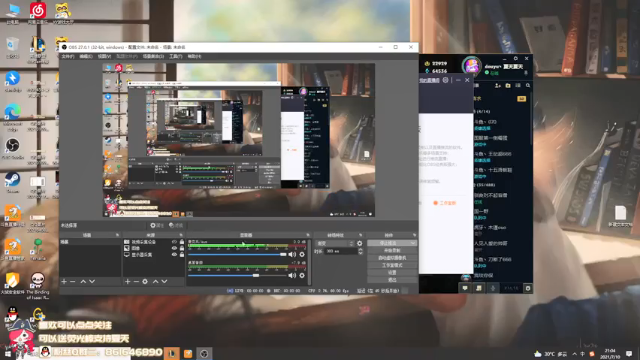Toggle the lock on the image source
Viewport: 640px width, 360px height.
(x=182, y=248)
